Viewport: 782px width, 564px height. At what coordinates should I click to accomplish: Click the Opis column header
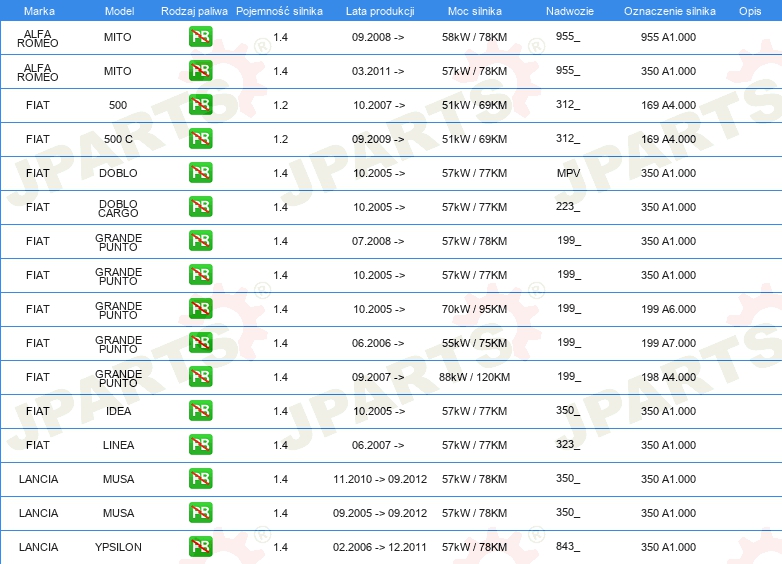750,11
